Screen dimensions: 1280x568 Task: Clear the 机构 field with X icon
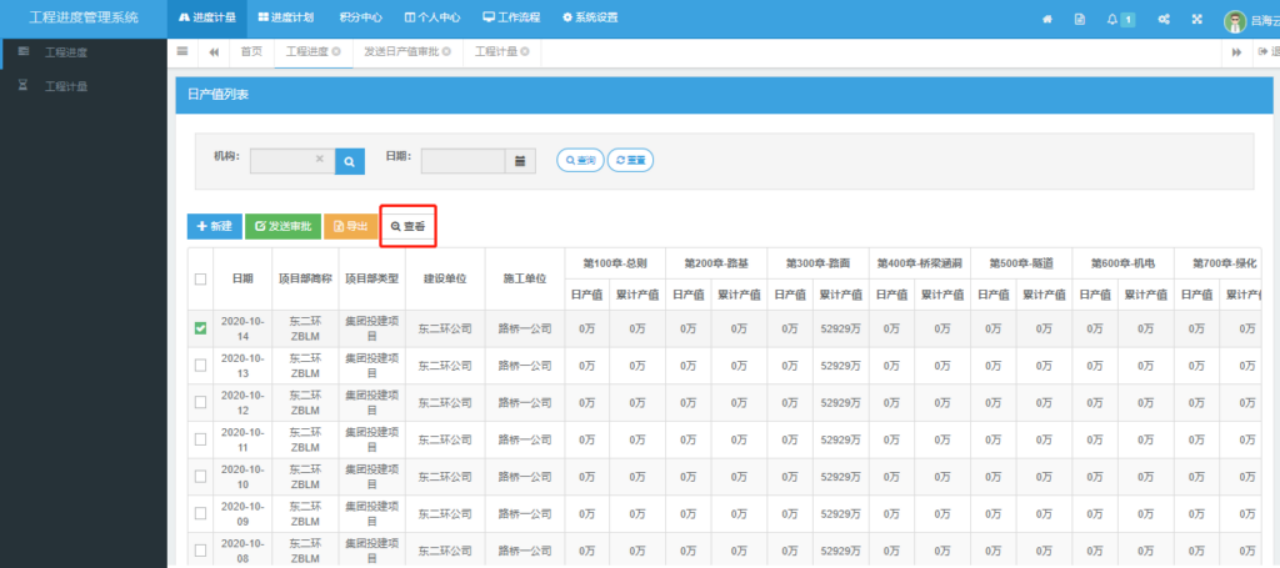319,159
